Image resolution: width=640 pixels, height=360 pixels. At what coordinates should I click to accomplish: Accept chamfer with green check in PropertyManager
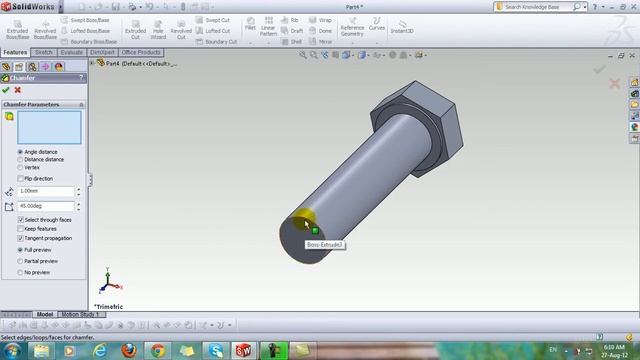pos(6,90)
